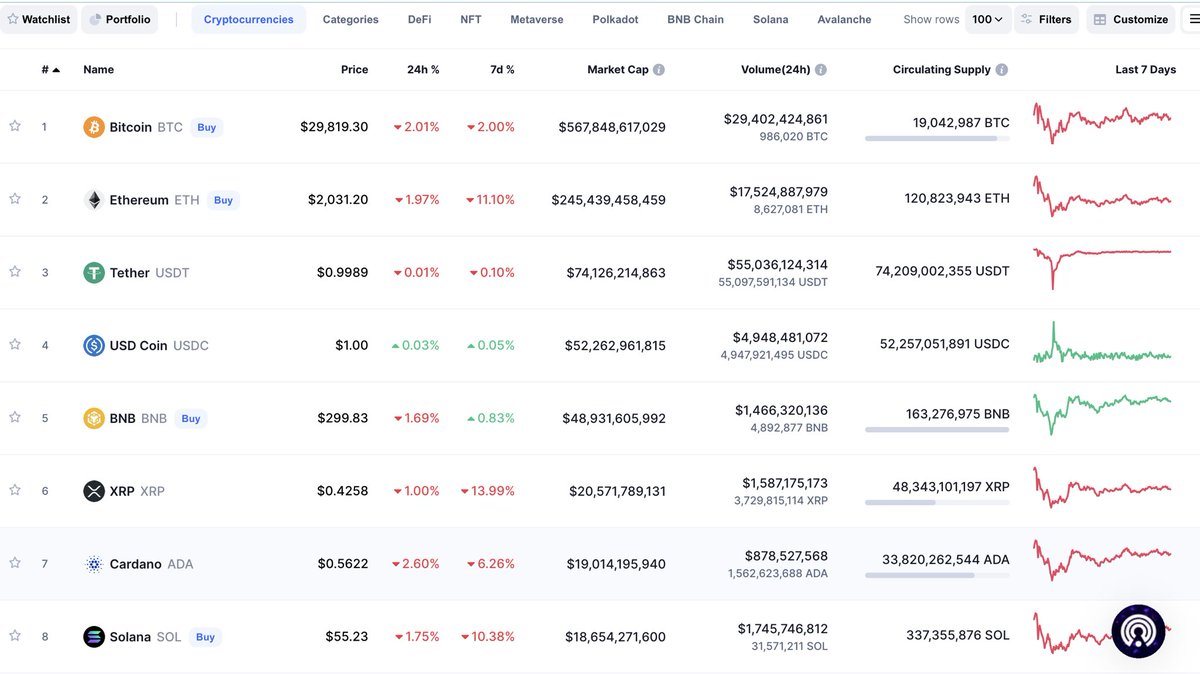Click the USD Coin logo icon
The width and height of the screenshot is (1200, 674).
click(94, 346)
